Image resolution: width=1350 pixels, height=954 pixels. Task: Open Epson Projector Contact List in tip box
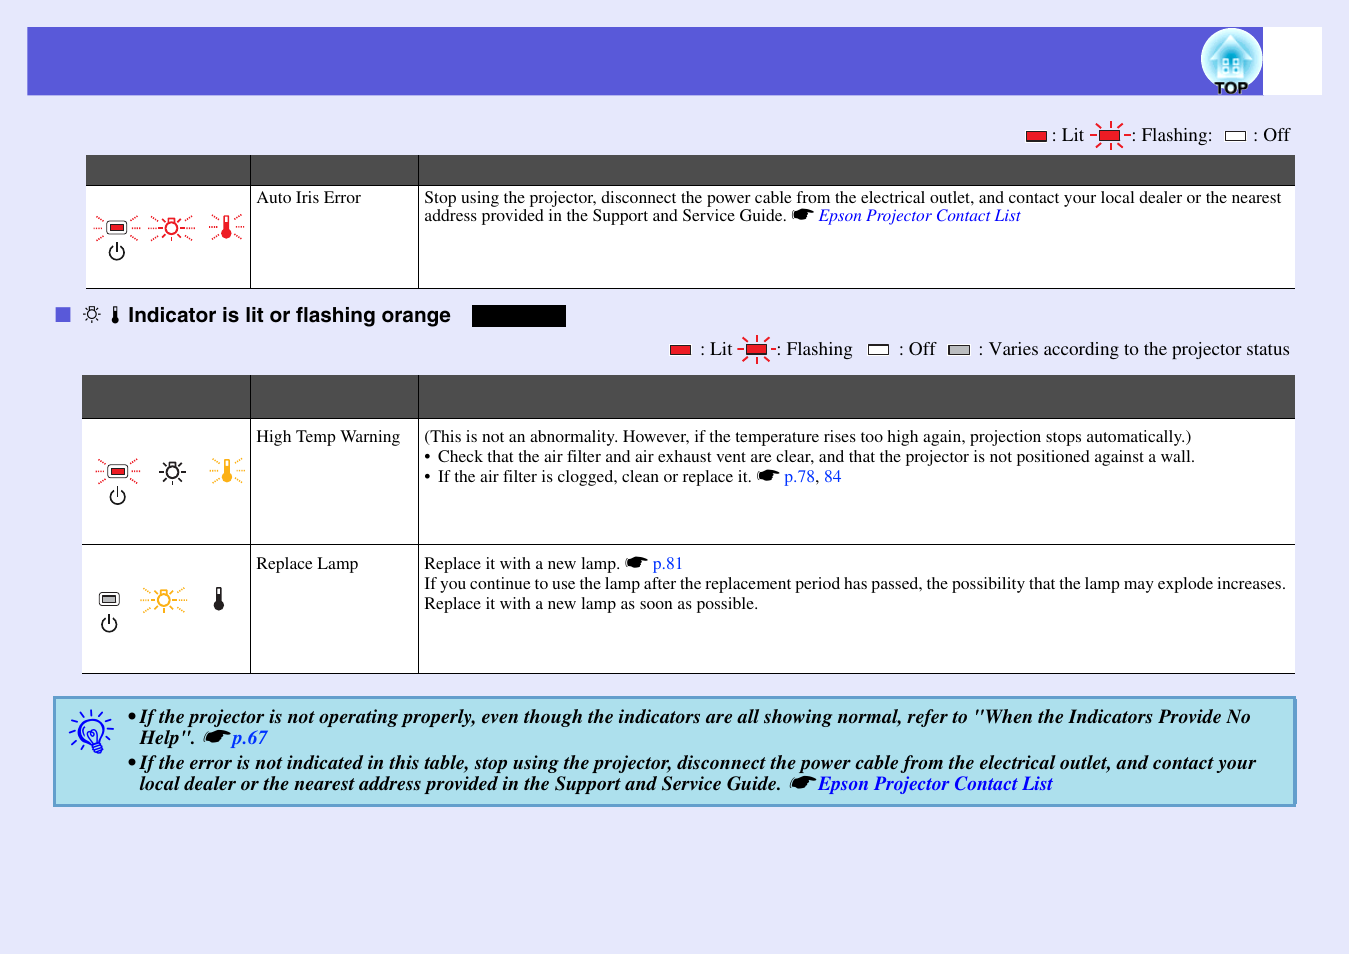[935, 784]
